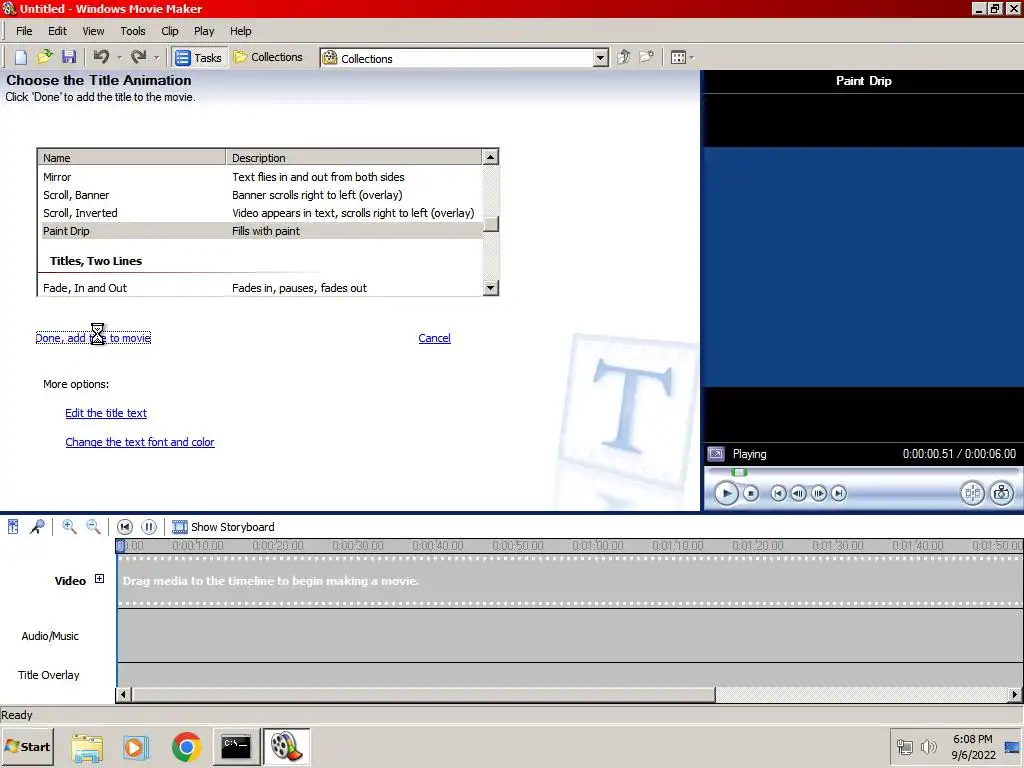The height and width of the screenshot is (768, 1024).
Task: Open Change the text font and color
Action: (140, 442)
